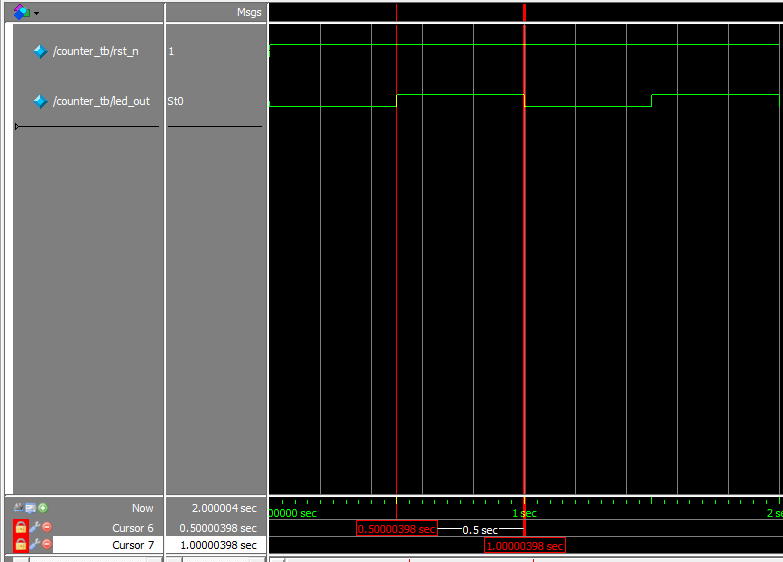This screenshot has height=562, width=783.
Task: Click the toggle leaf names icon
Action: pos(19,508)
